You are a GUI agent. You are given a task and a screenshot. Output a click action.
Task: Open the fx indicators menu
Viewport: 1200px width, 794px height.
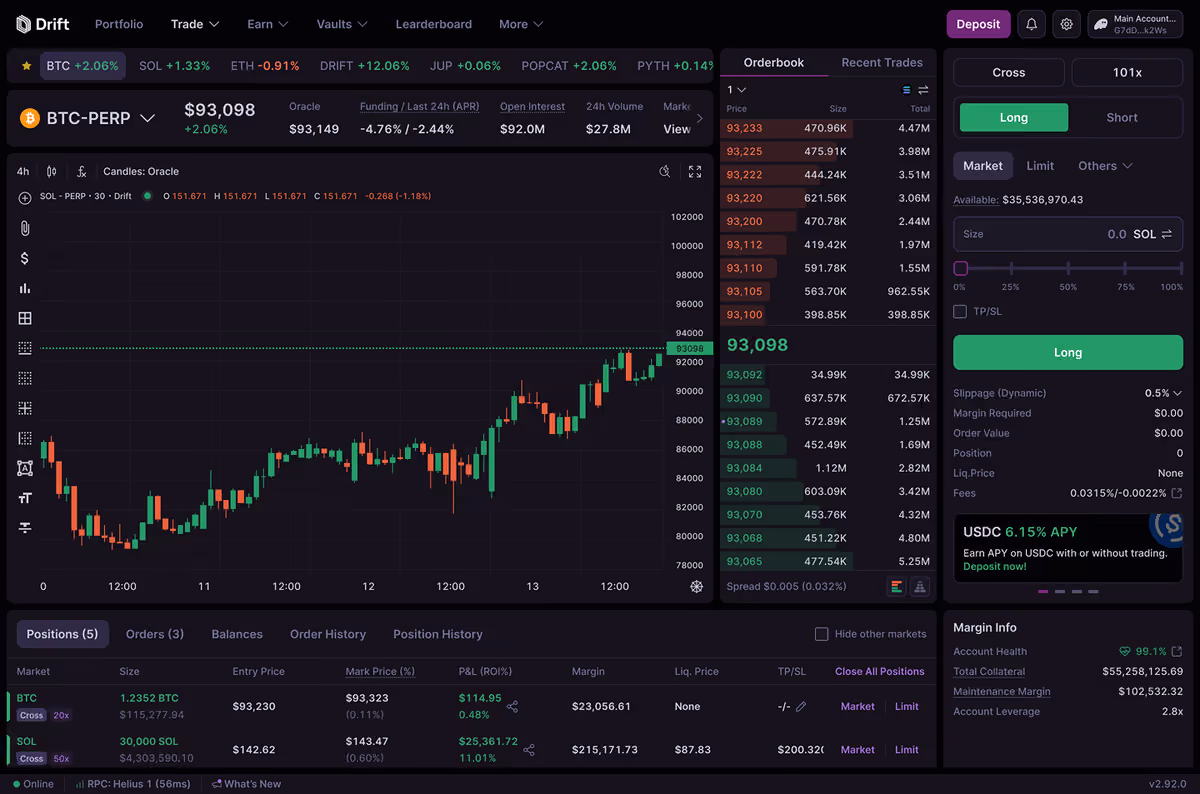[x=82, y=171]
